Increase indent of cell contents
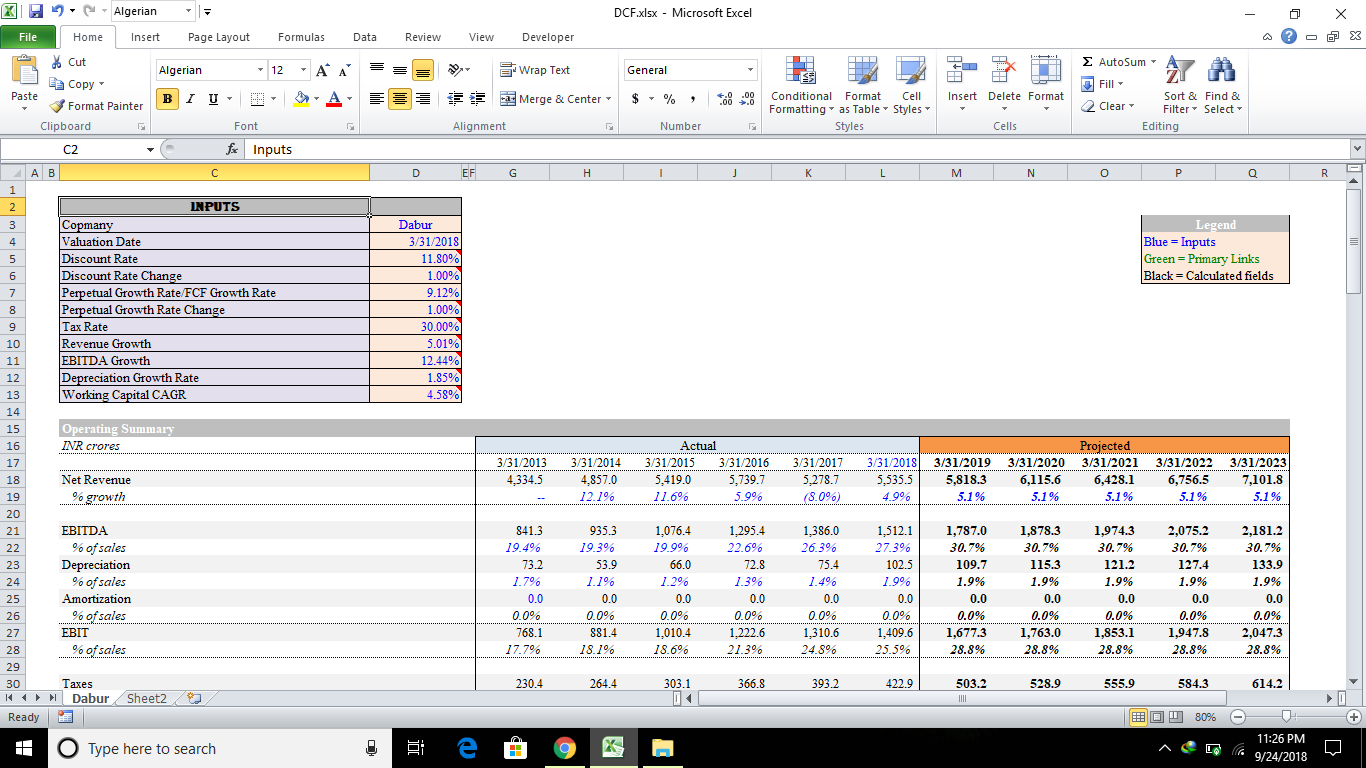This screenshot has width=1366, height=768. coord(478,99)
